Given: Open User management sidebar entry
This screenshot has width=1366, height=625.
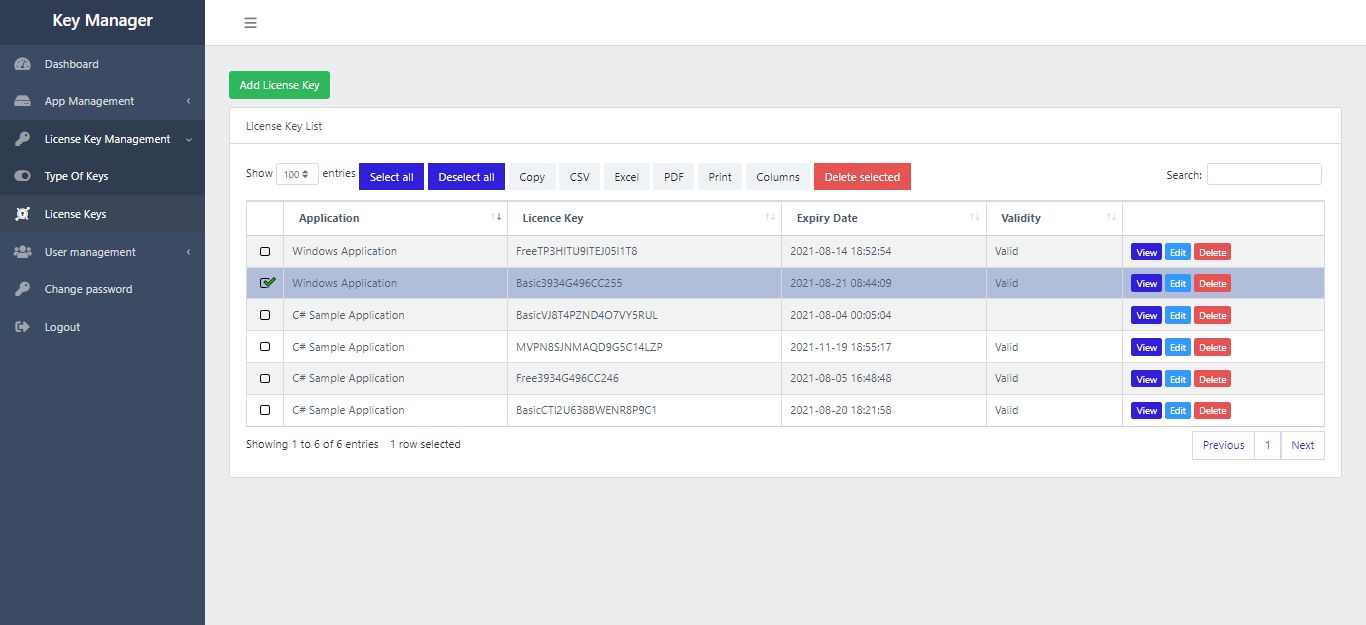Looking at the screenshot, I should 91,251.
